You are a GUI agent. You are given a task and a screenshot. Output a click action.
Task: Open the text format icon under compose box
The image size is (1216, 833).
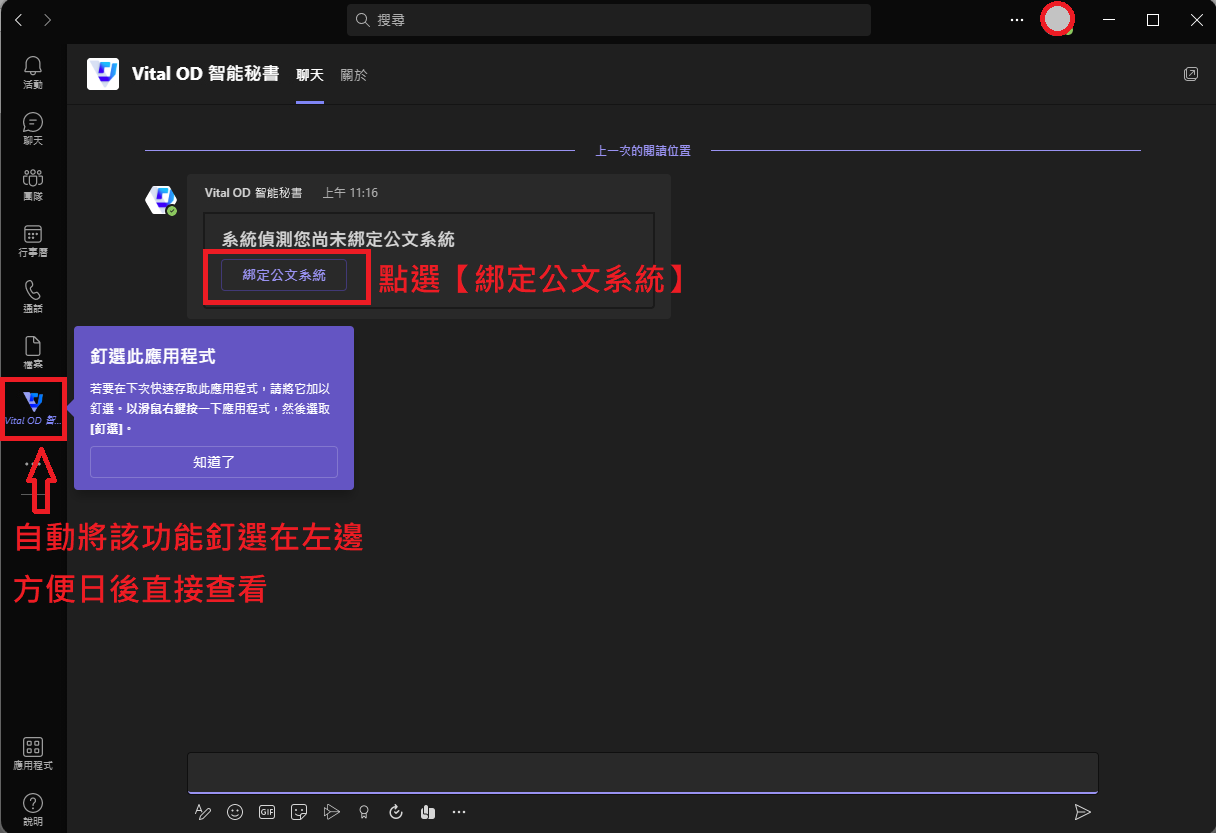203,812
